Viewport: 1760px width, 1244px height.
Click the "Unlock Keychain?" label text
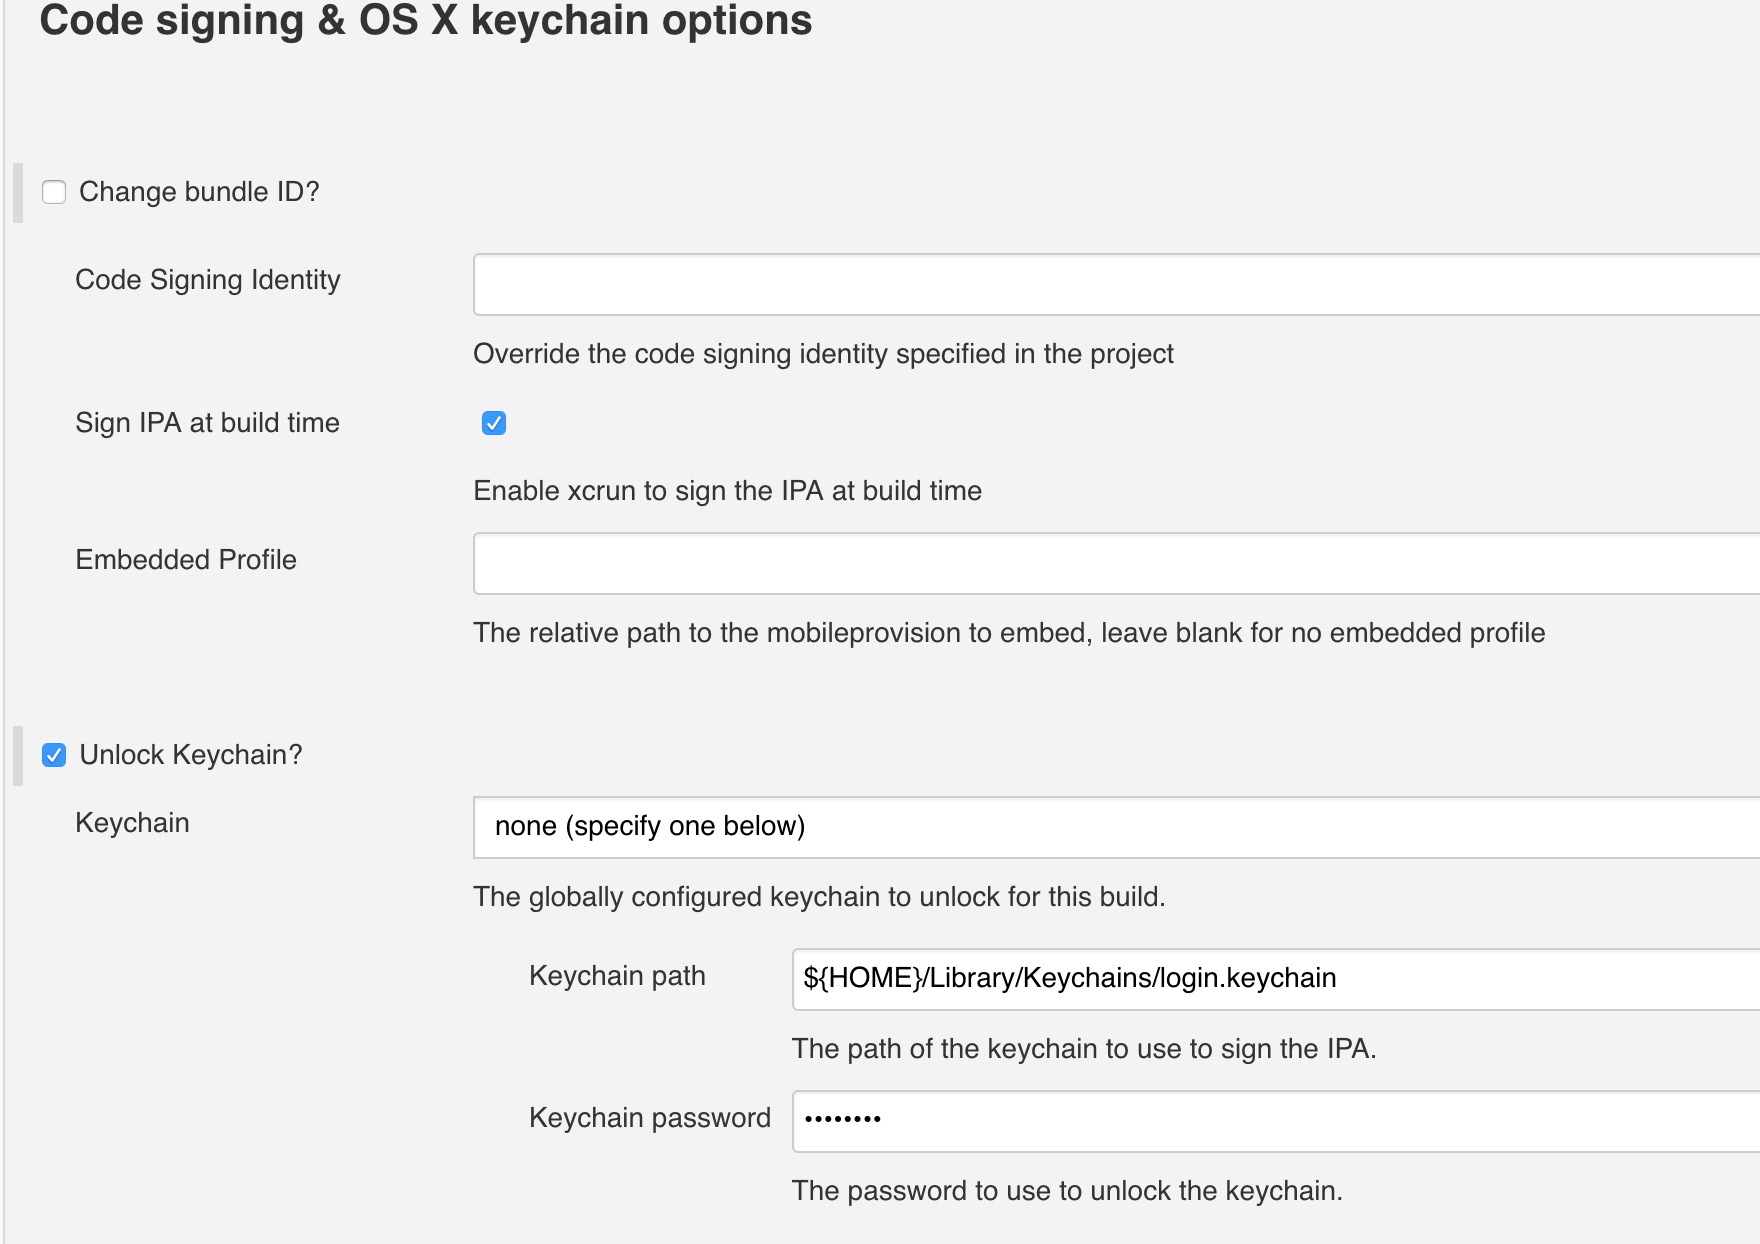tap(190, 755)
